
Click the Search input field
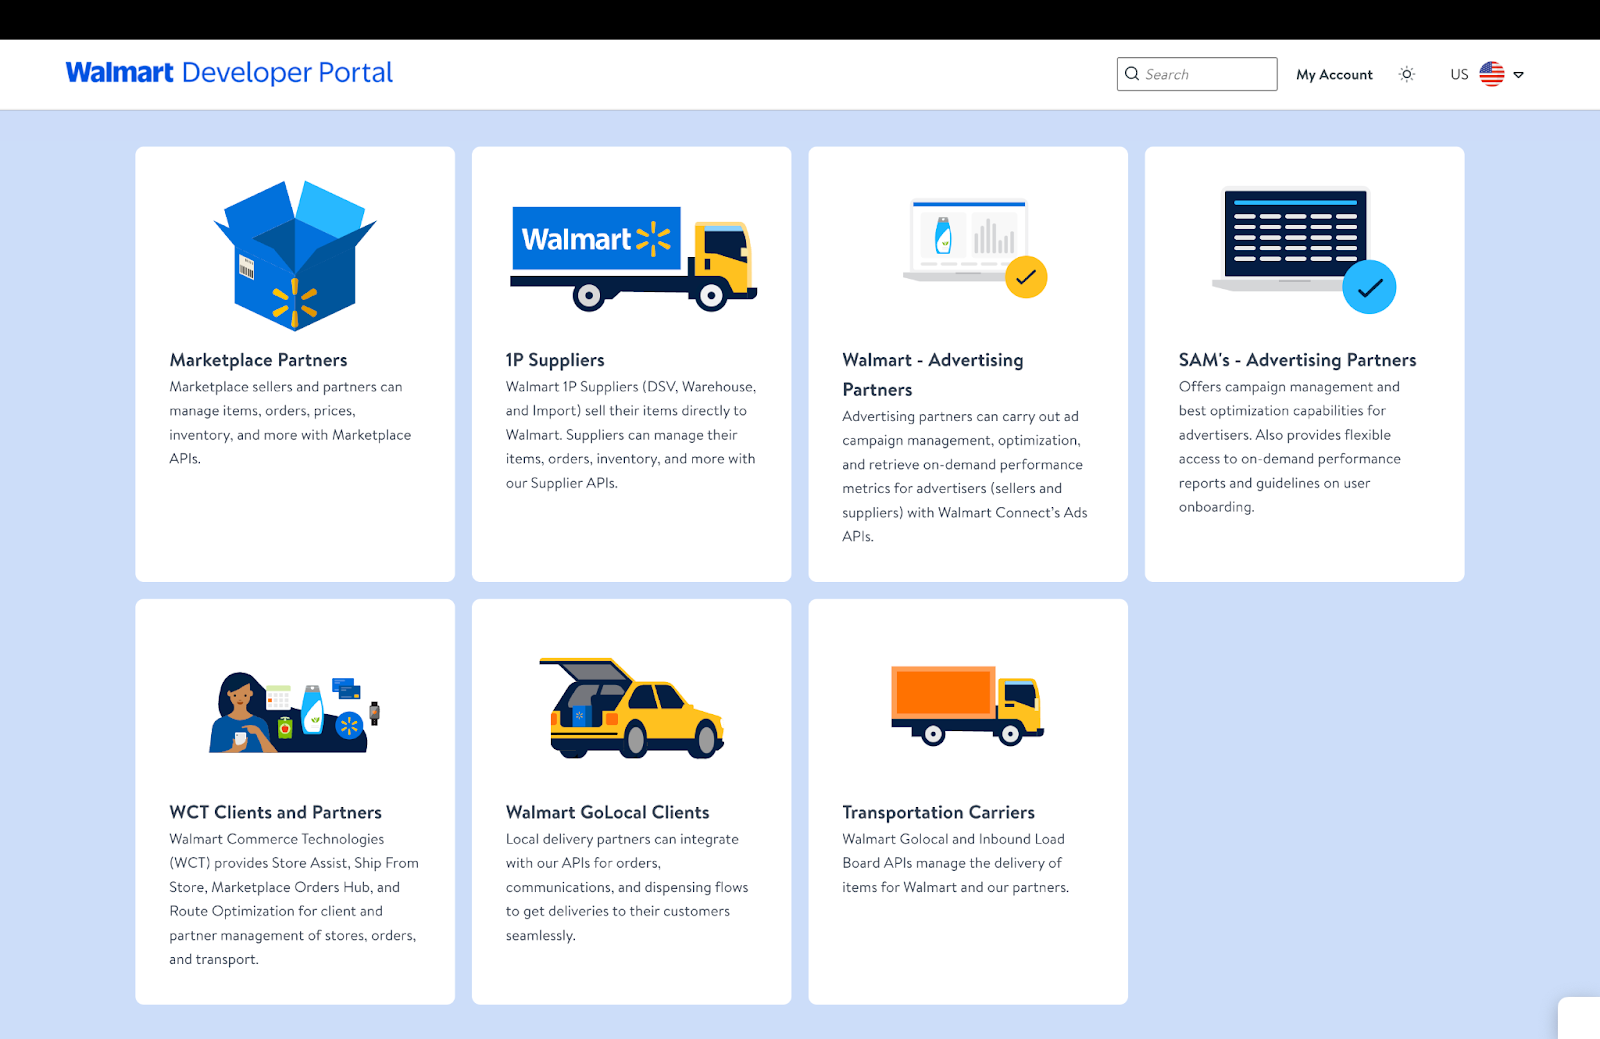click(1197, 74)
